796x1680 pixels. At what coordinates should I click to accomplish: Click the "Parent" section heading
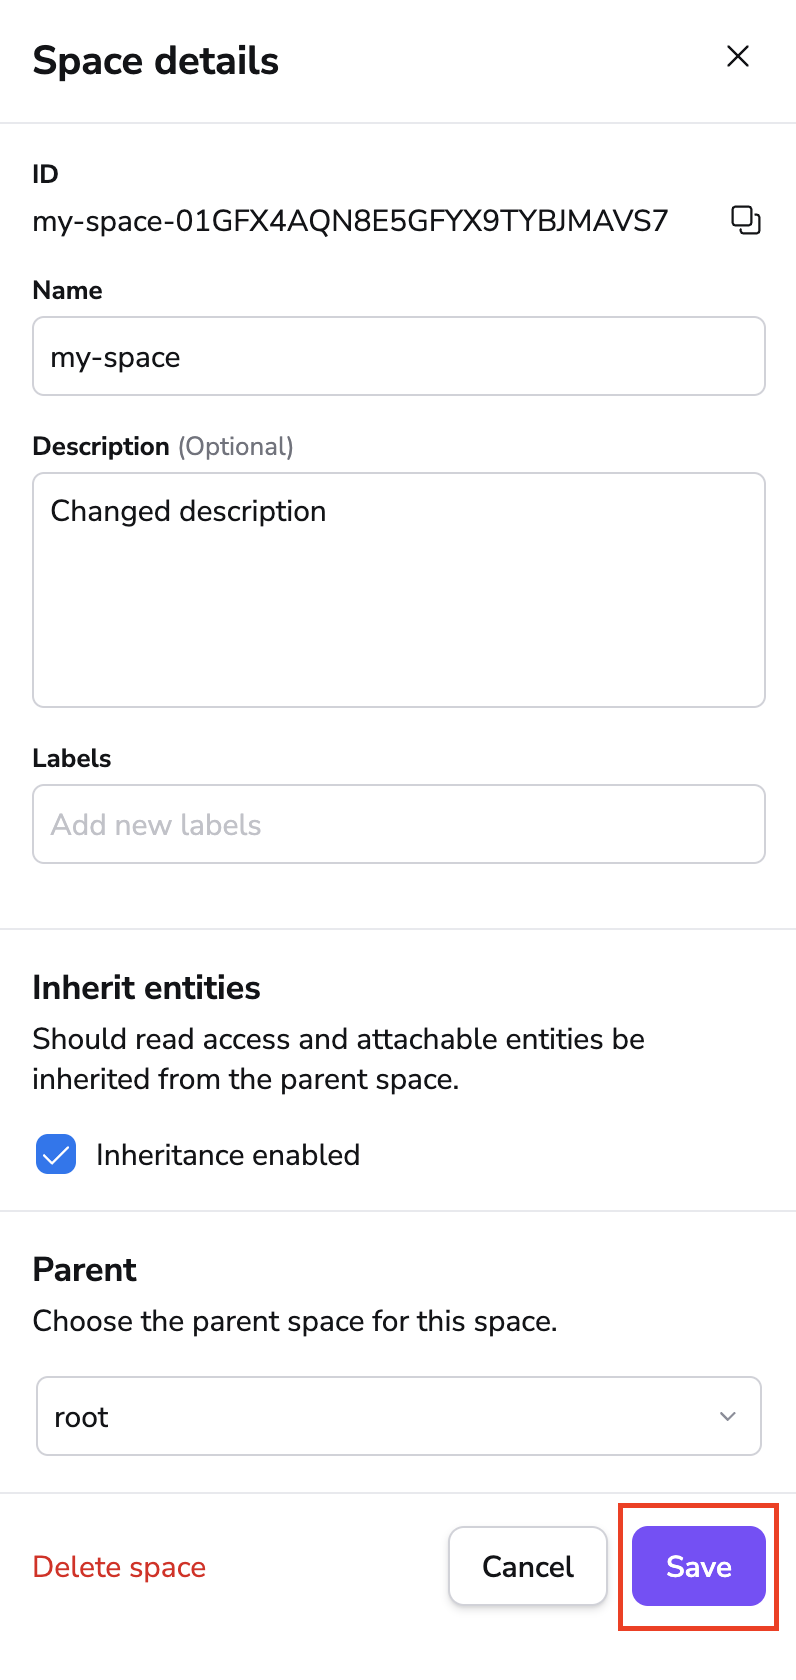point(84,1270)
